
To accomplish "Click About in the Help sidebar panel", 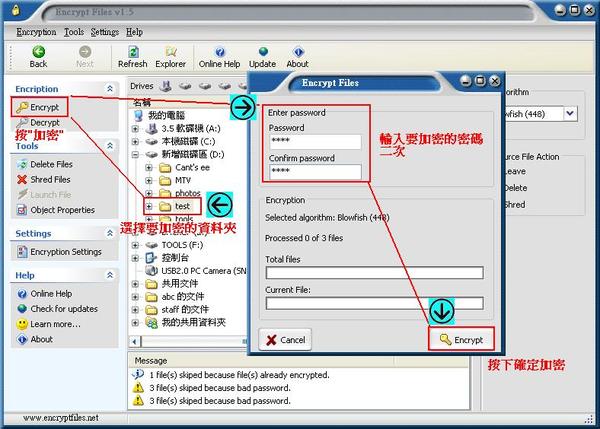I will pyautogui.click(x=35, y=339).
